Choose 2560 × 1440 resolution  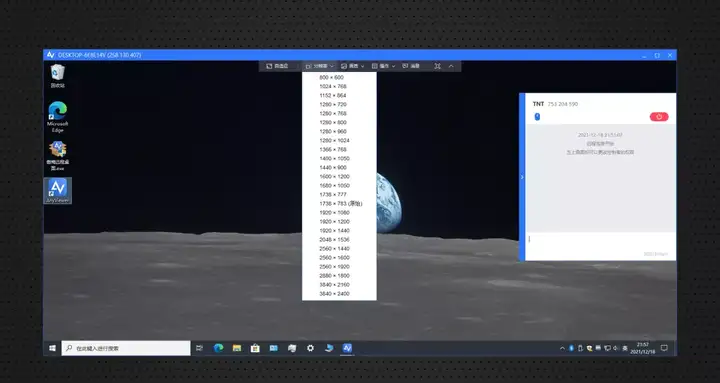click(x=339, y=248)
